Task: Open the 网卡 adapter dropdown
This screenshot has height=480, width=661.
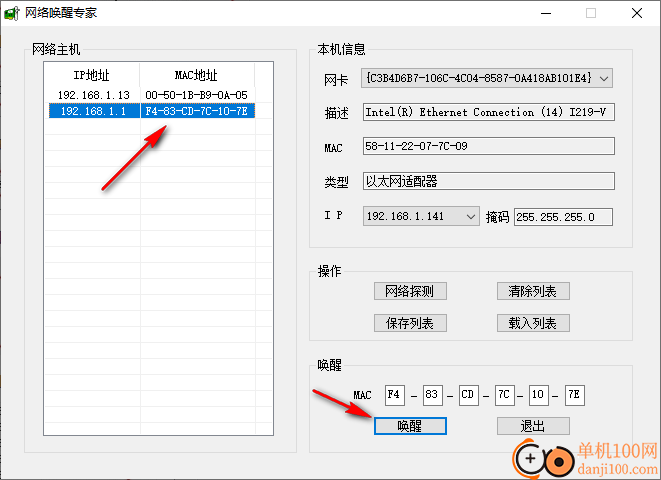Action: 486,78
